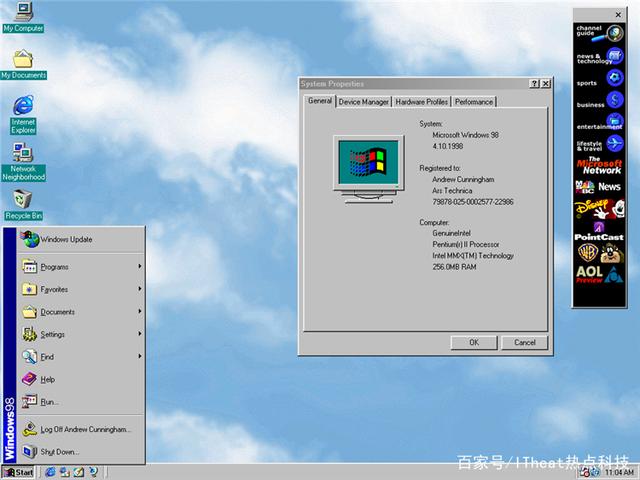Open the Favorites submenu

(81, 289)
